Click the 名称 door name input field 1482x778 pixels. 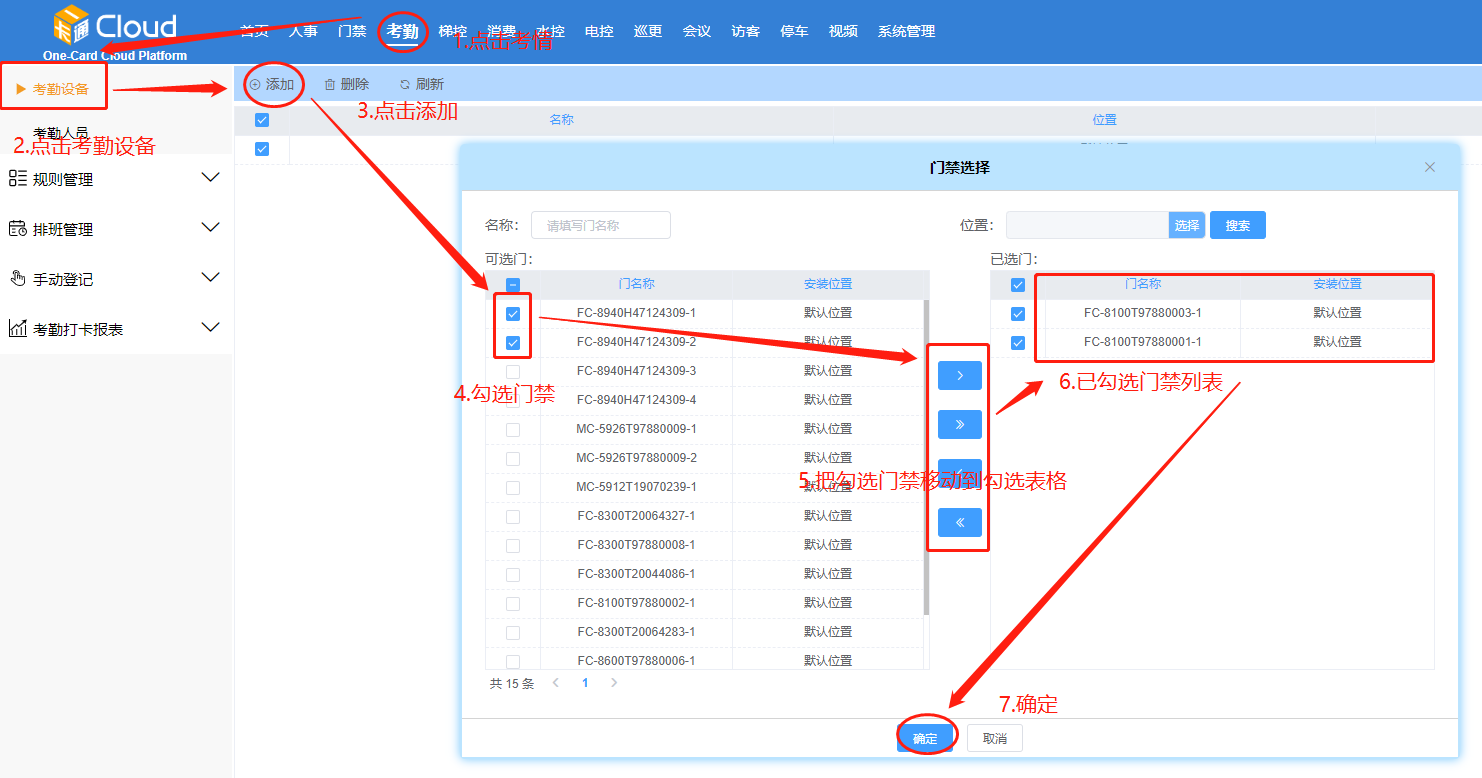[601, 226]
